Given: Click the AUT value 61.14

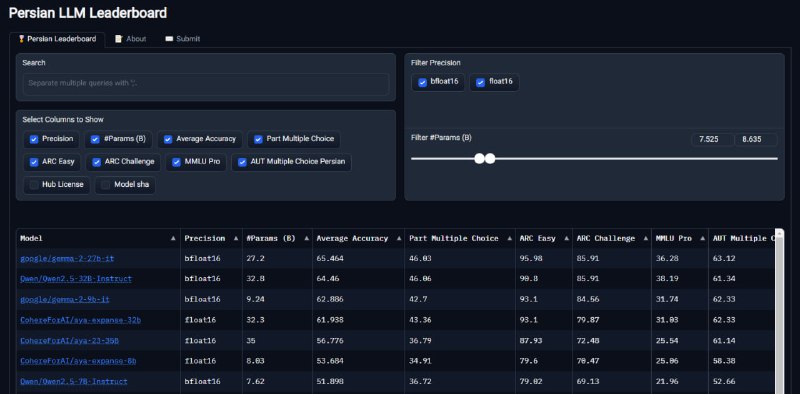Looking at the screenshot, I should pos(724,340).
